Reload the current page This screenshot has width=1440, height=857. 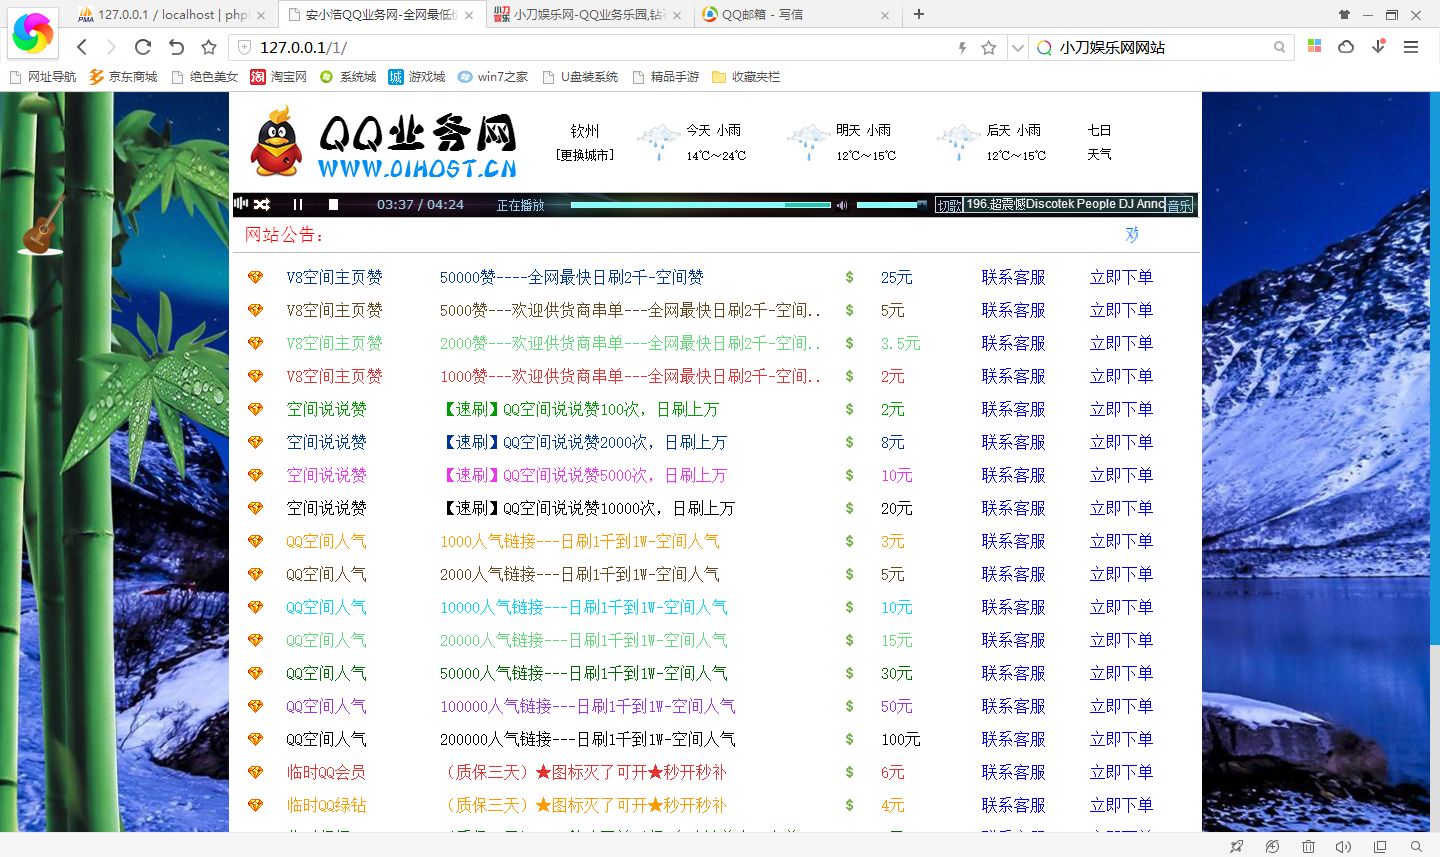click(143, 47)
